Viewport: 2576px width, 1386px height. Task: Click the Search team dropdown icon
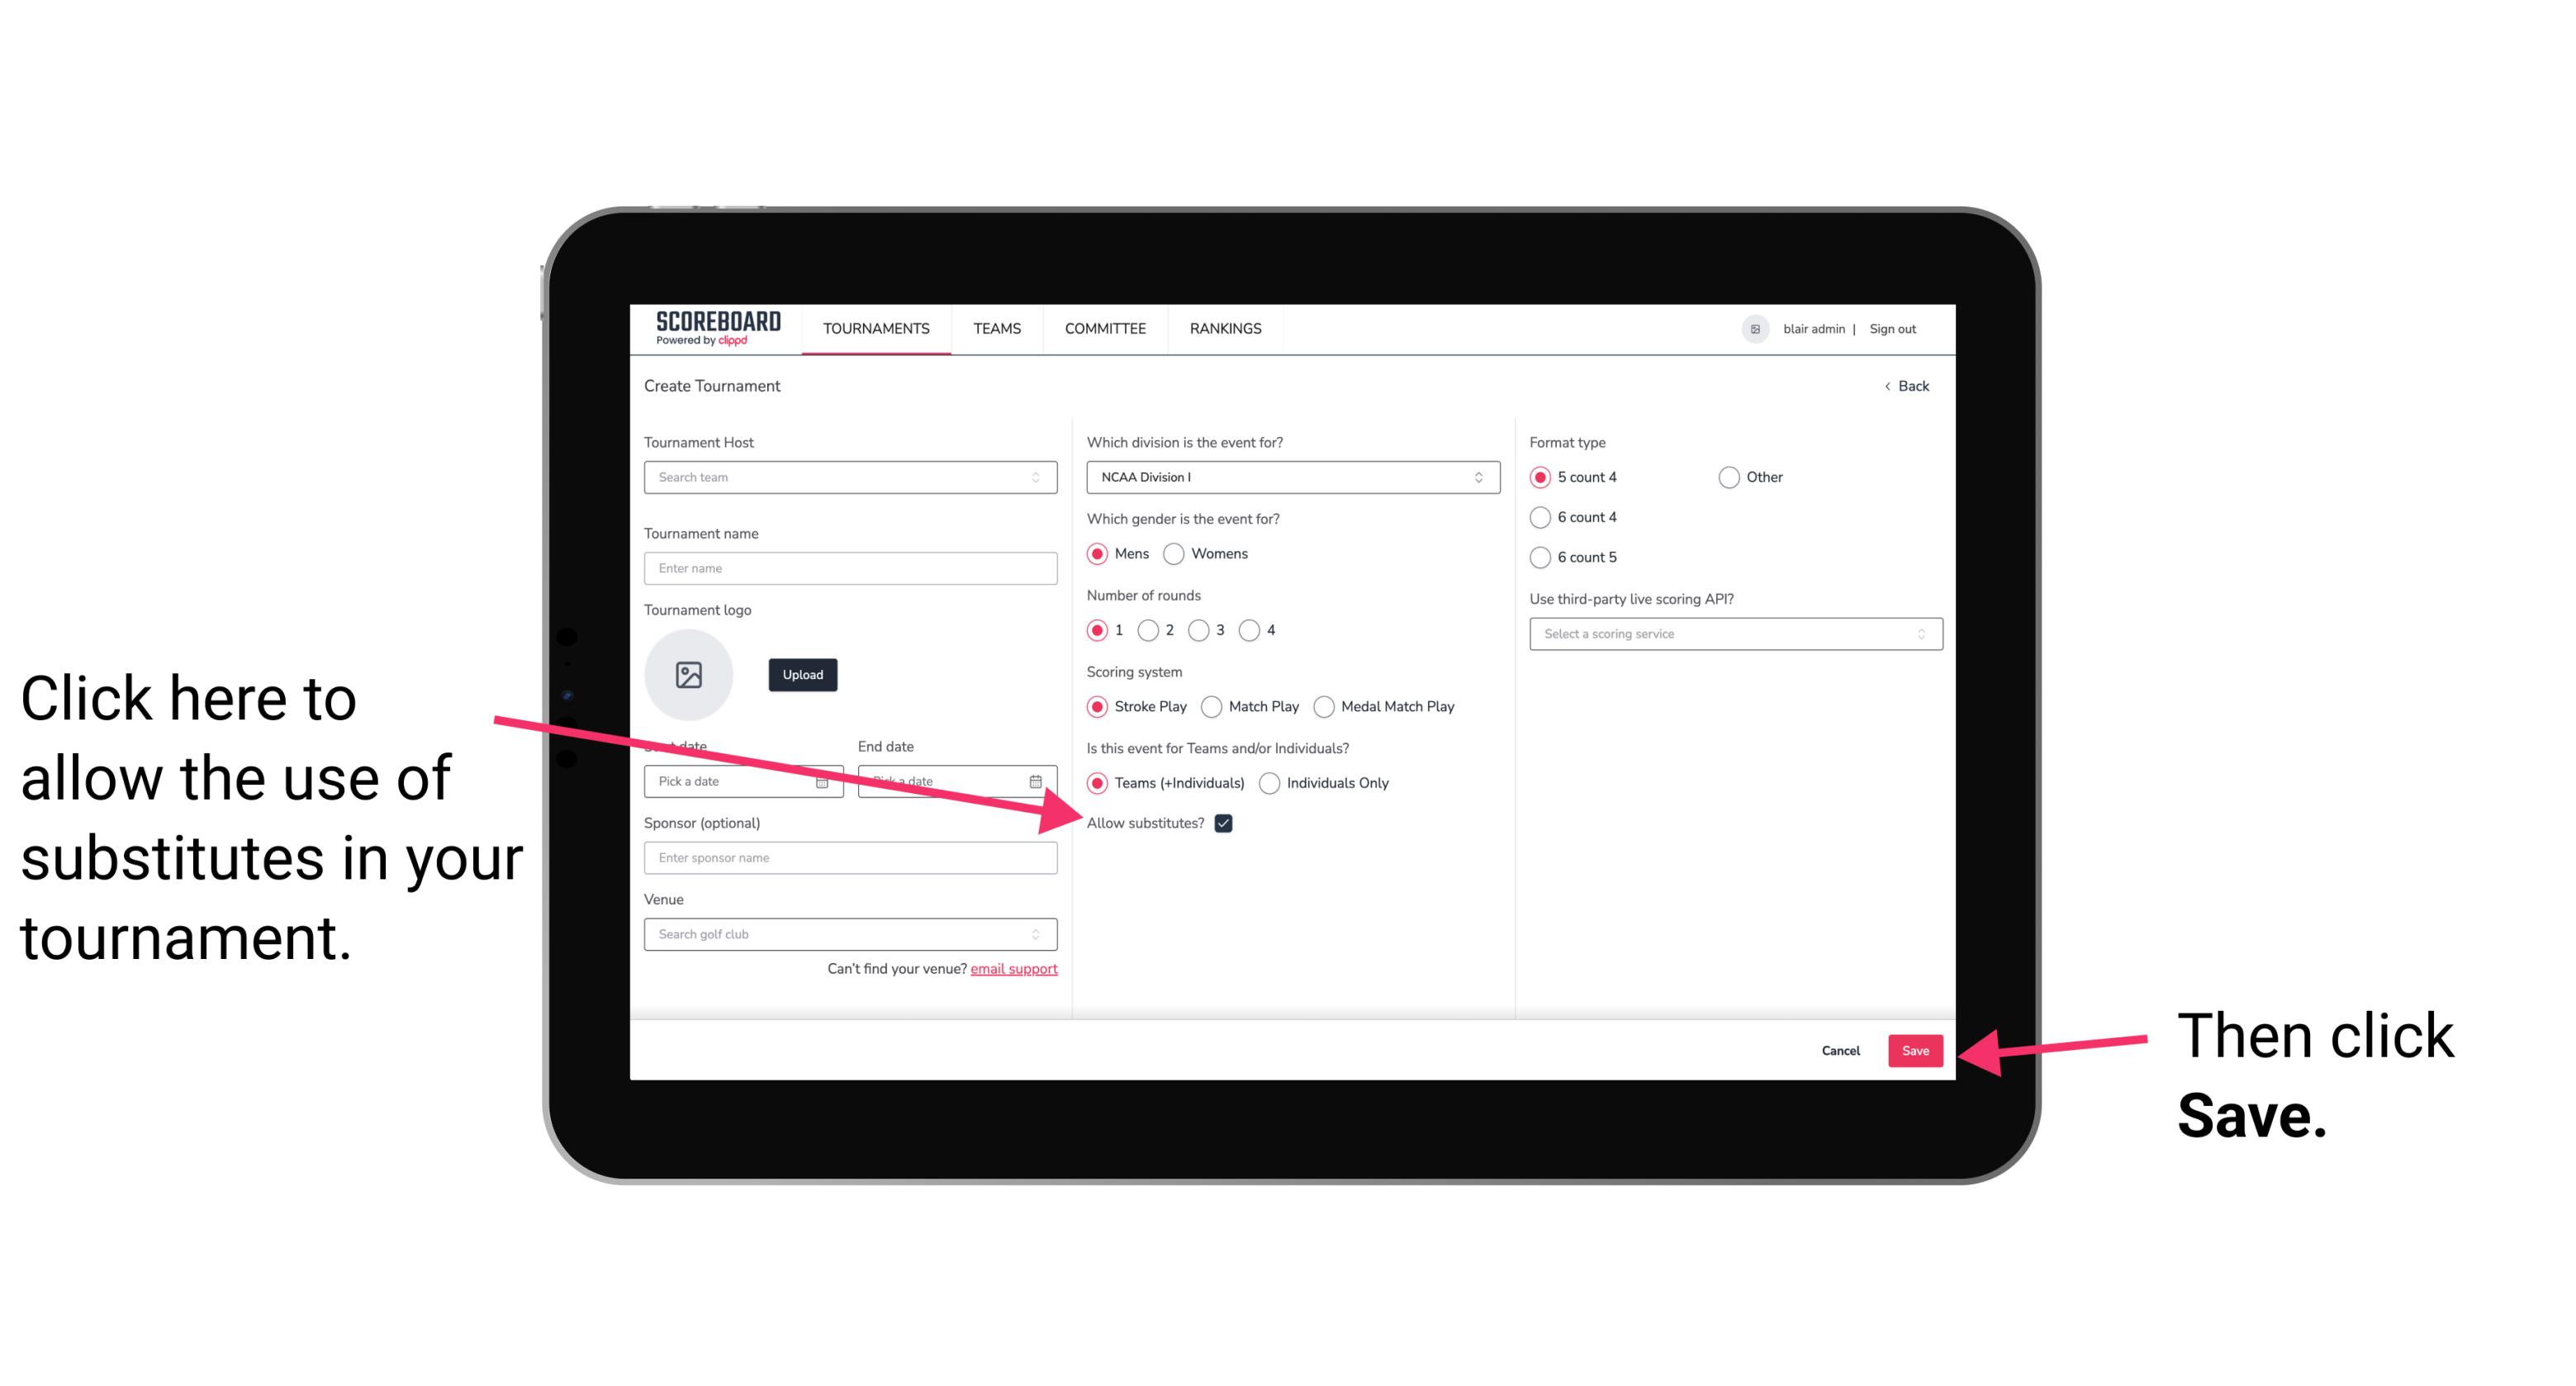(x=1042, y=477)
